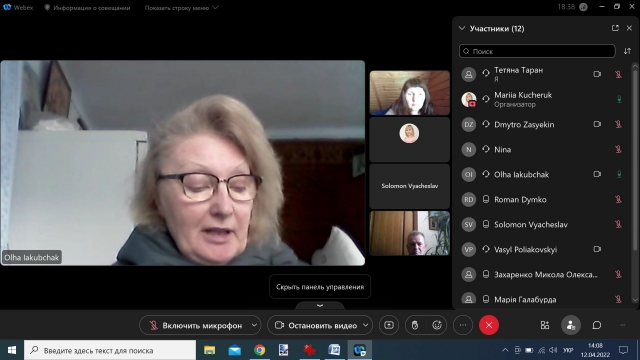This screenshot has height=360, width=640.
Task: Raise hand icon
Action: click(415, 325)
